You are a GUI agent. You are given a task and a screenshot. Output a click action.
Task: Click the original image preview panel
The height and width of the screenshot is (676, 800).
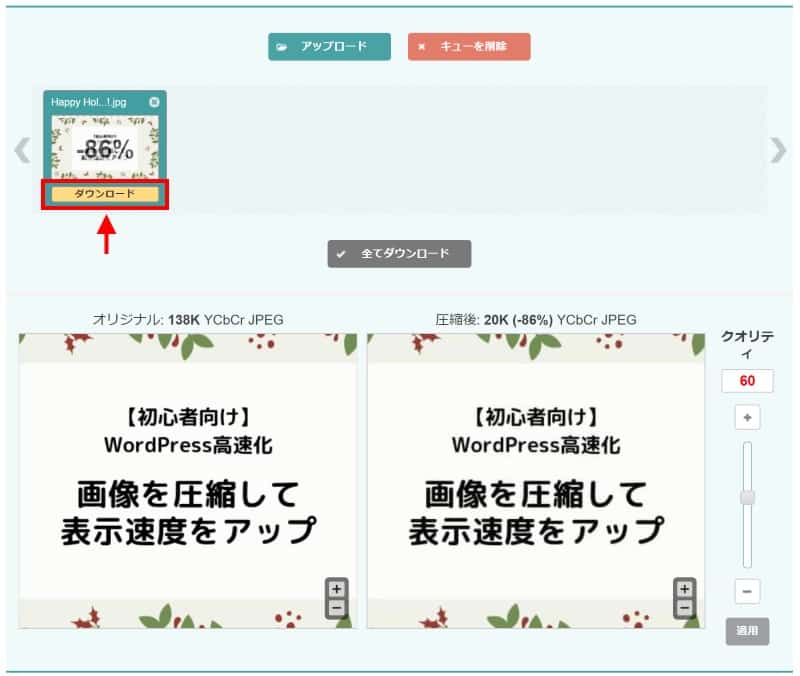point(187,480)
